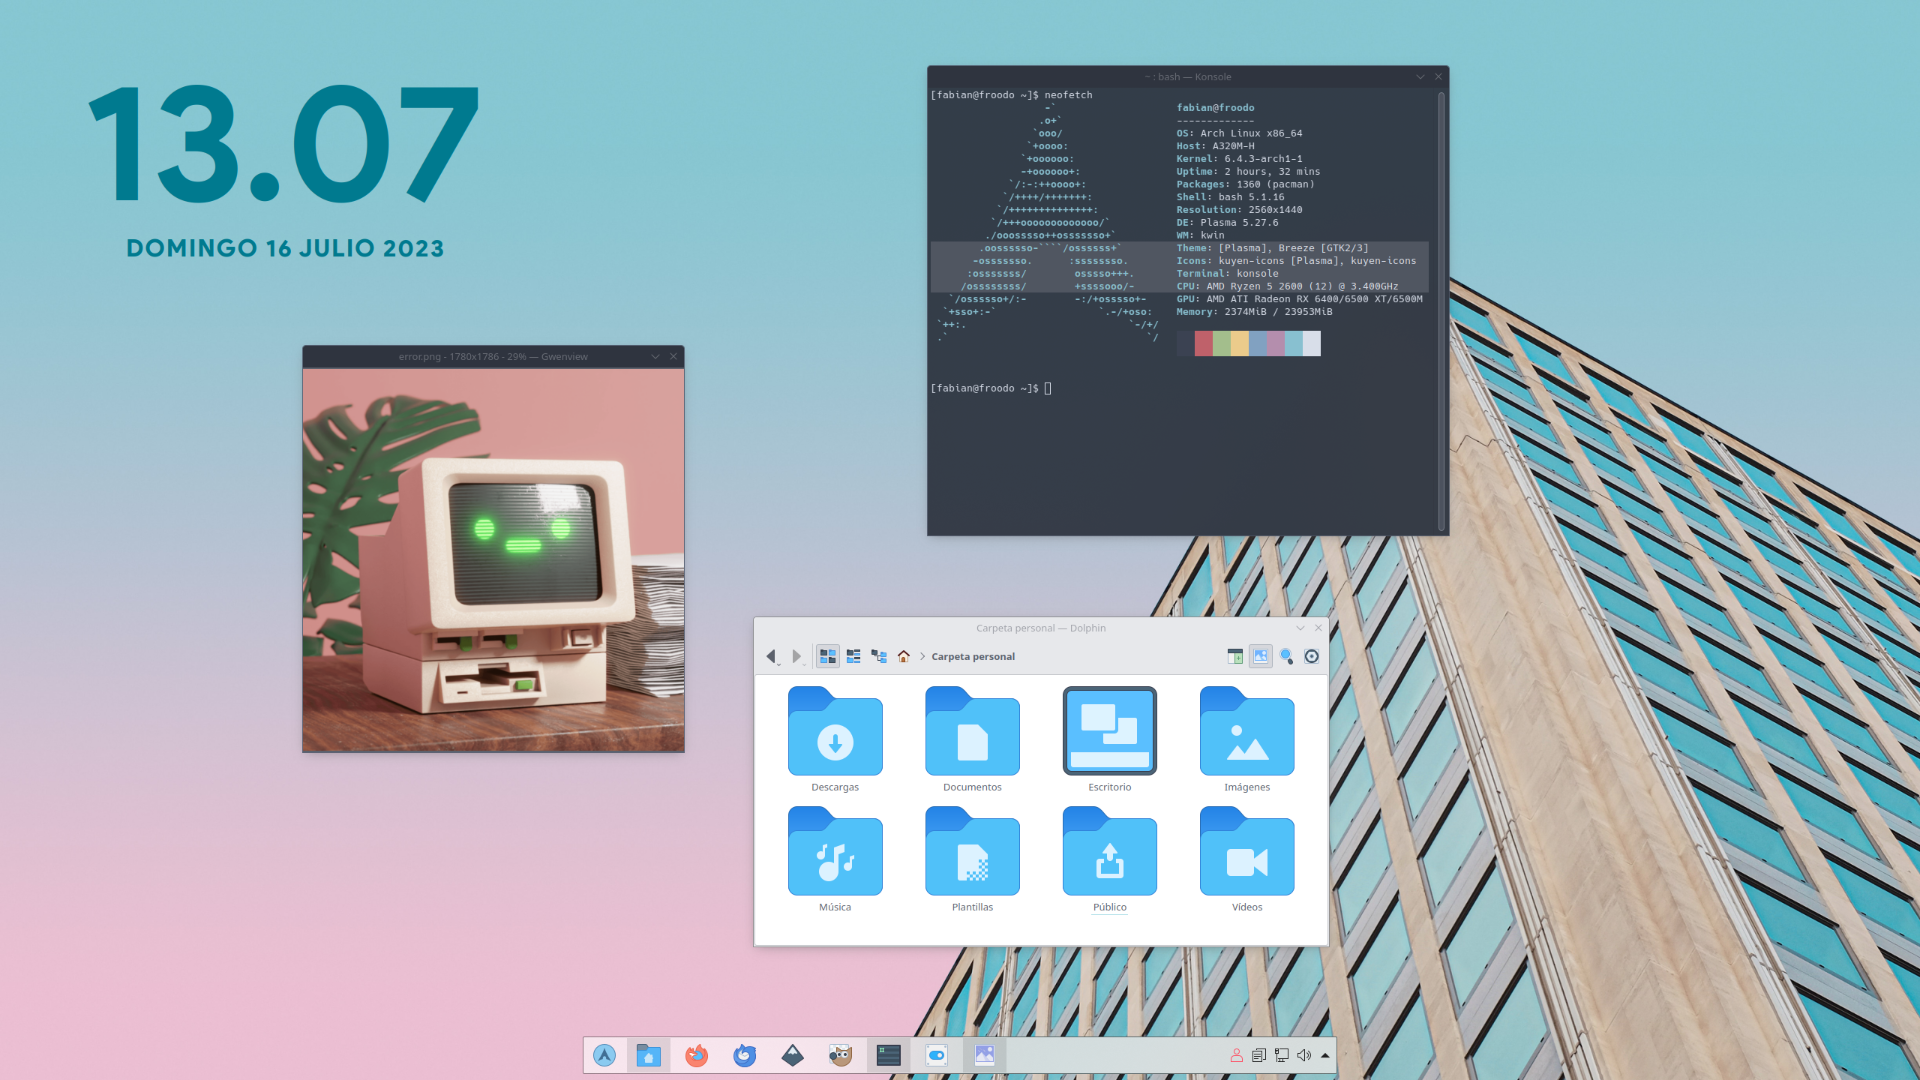Open the Arch application launcher in the panel

tap(605, 1055)
